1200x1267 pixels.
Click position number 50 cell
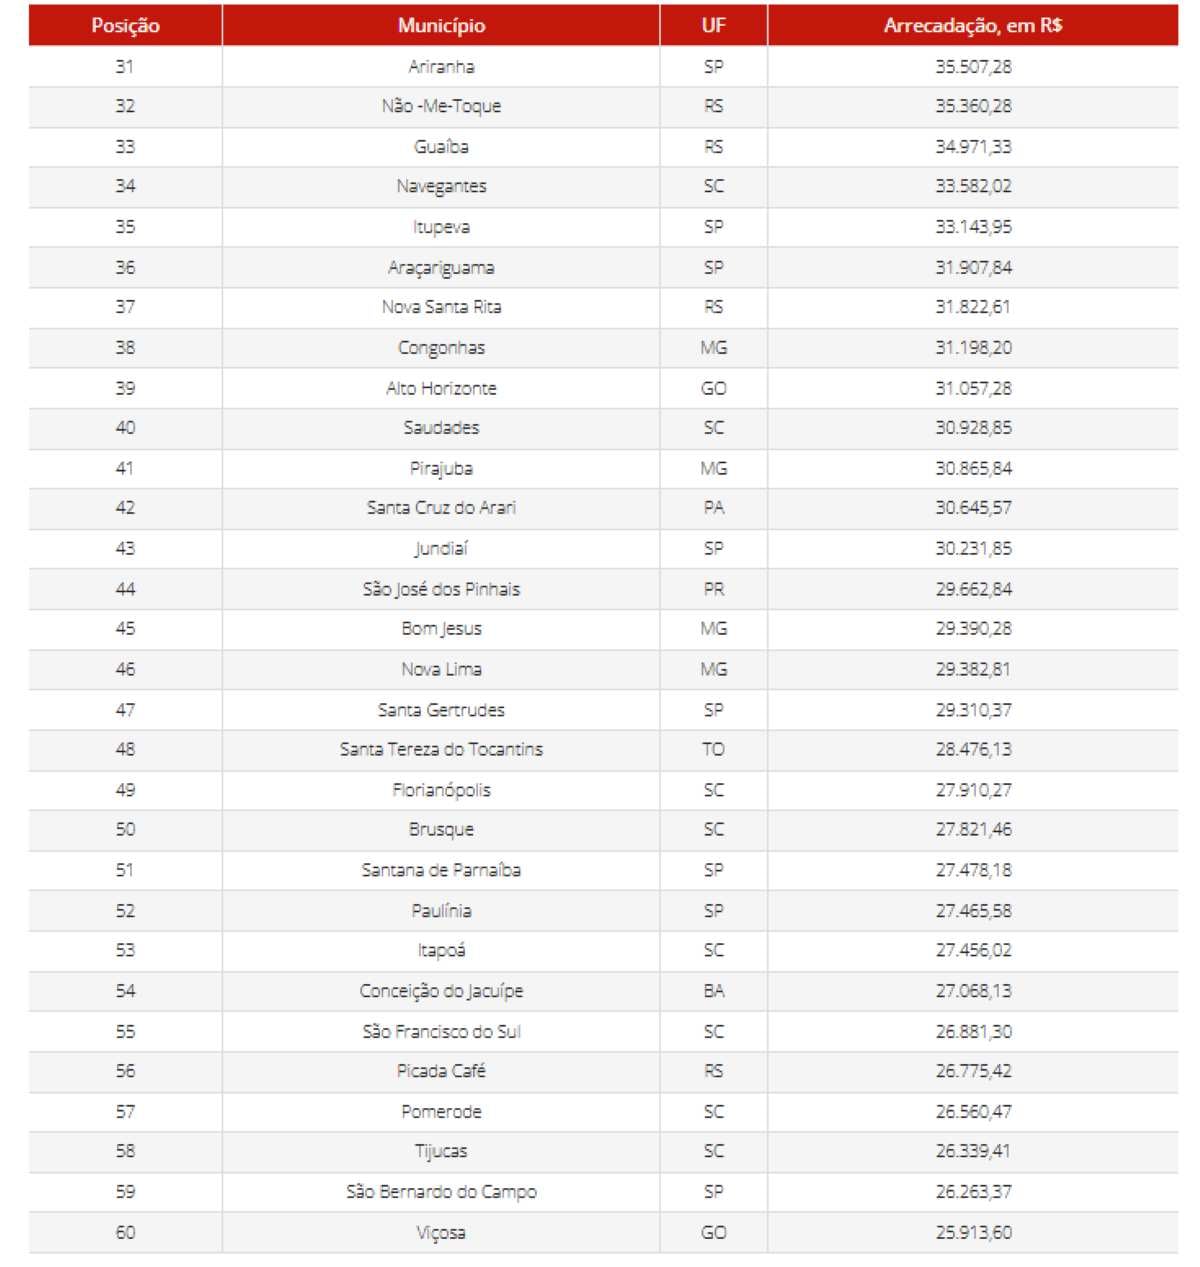coord(125,830)
